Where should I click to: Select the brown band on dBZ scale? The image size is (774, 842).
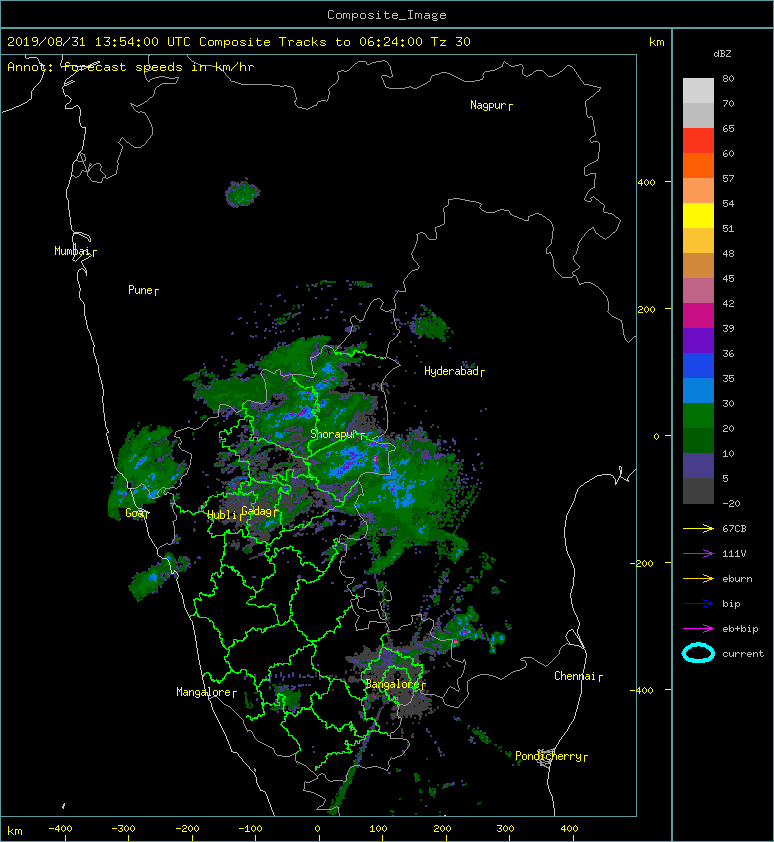(698, 265)
